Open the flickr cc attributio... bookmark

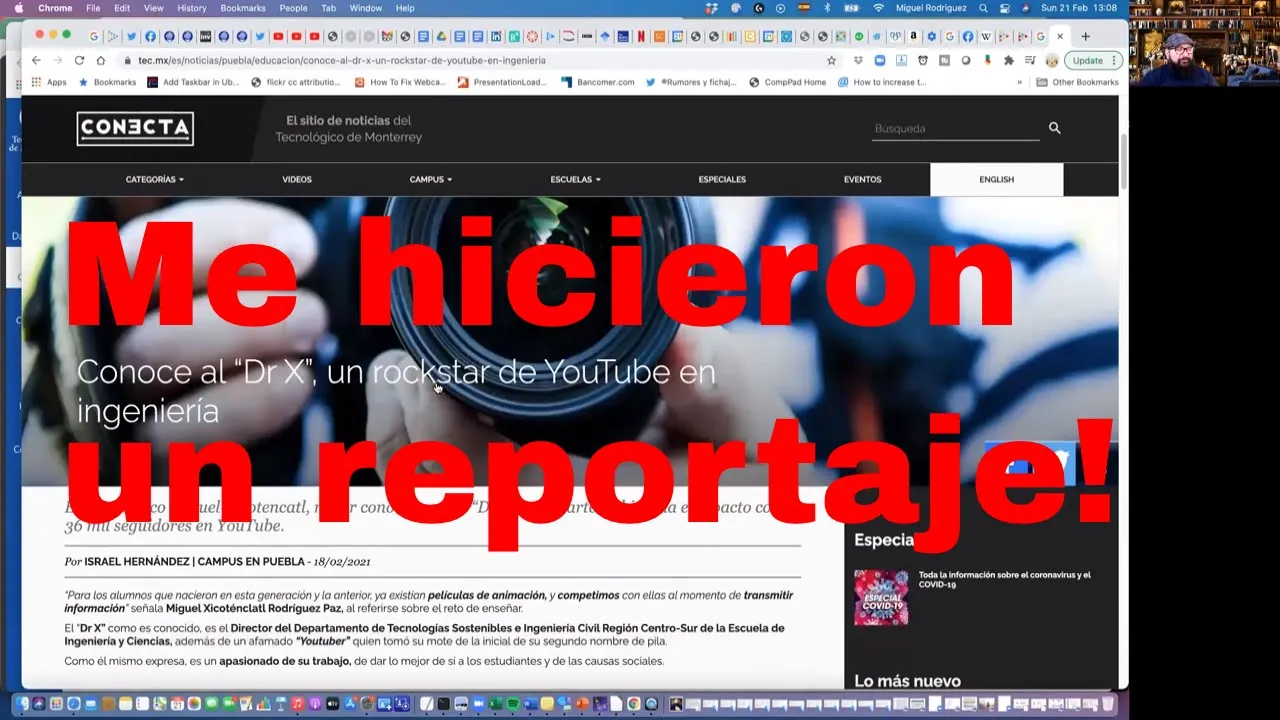pos(296,82)
